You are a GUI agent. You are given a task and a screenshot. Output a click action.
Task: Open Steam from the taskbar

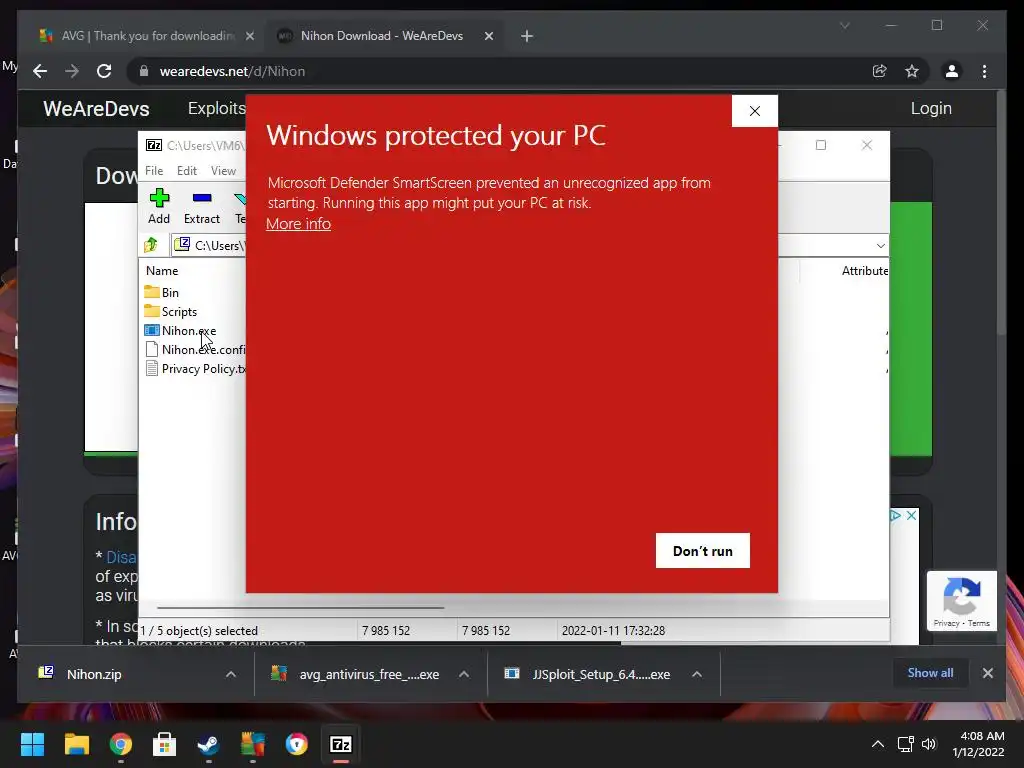pyautogui.click(x=208, y=744)
